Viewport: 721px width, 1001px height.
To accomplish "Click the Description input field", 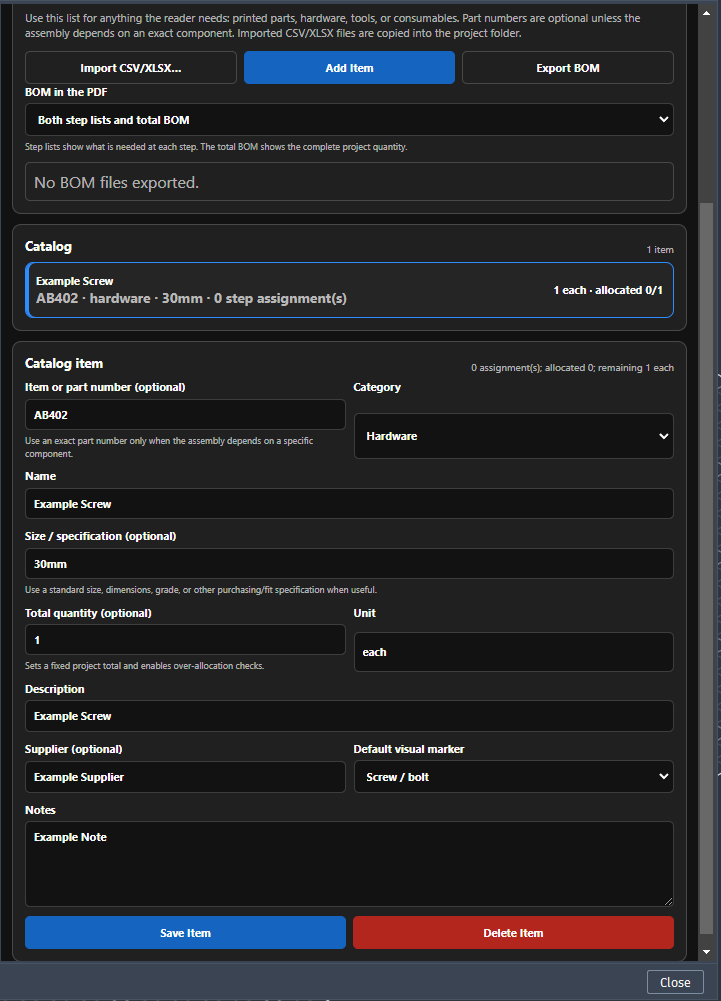I will pos(349,716).
